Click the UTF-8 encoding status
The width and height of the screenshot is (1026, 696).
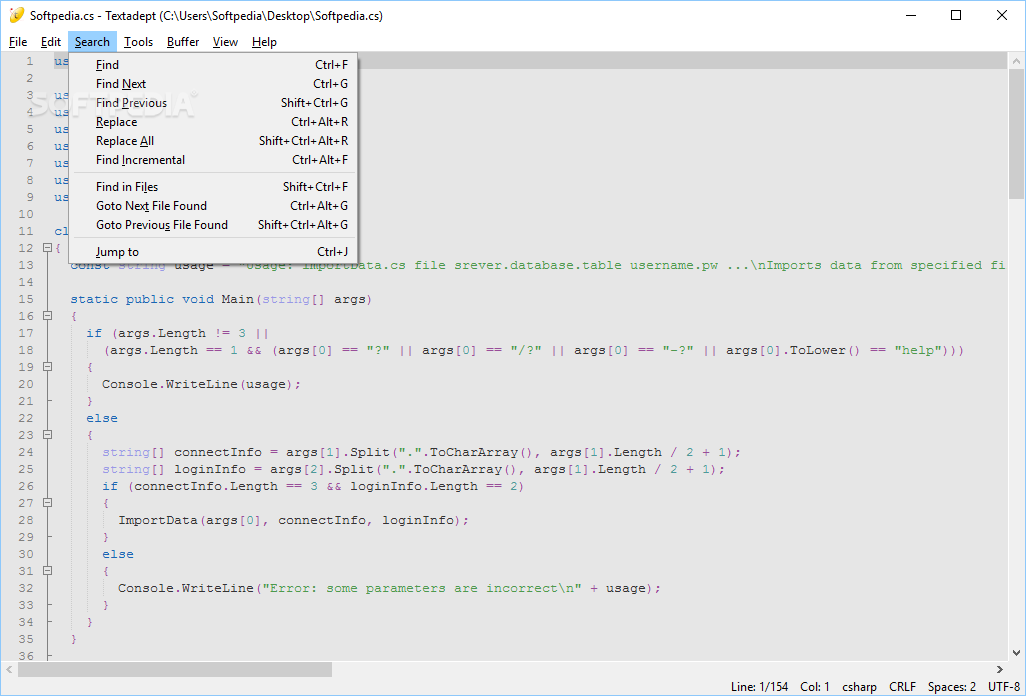point(1004,687)
